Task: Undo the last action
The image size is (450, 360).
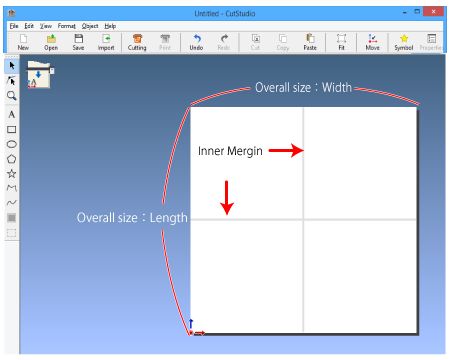Action: click(196, 42)
